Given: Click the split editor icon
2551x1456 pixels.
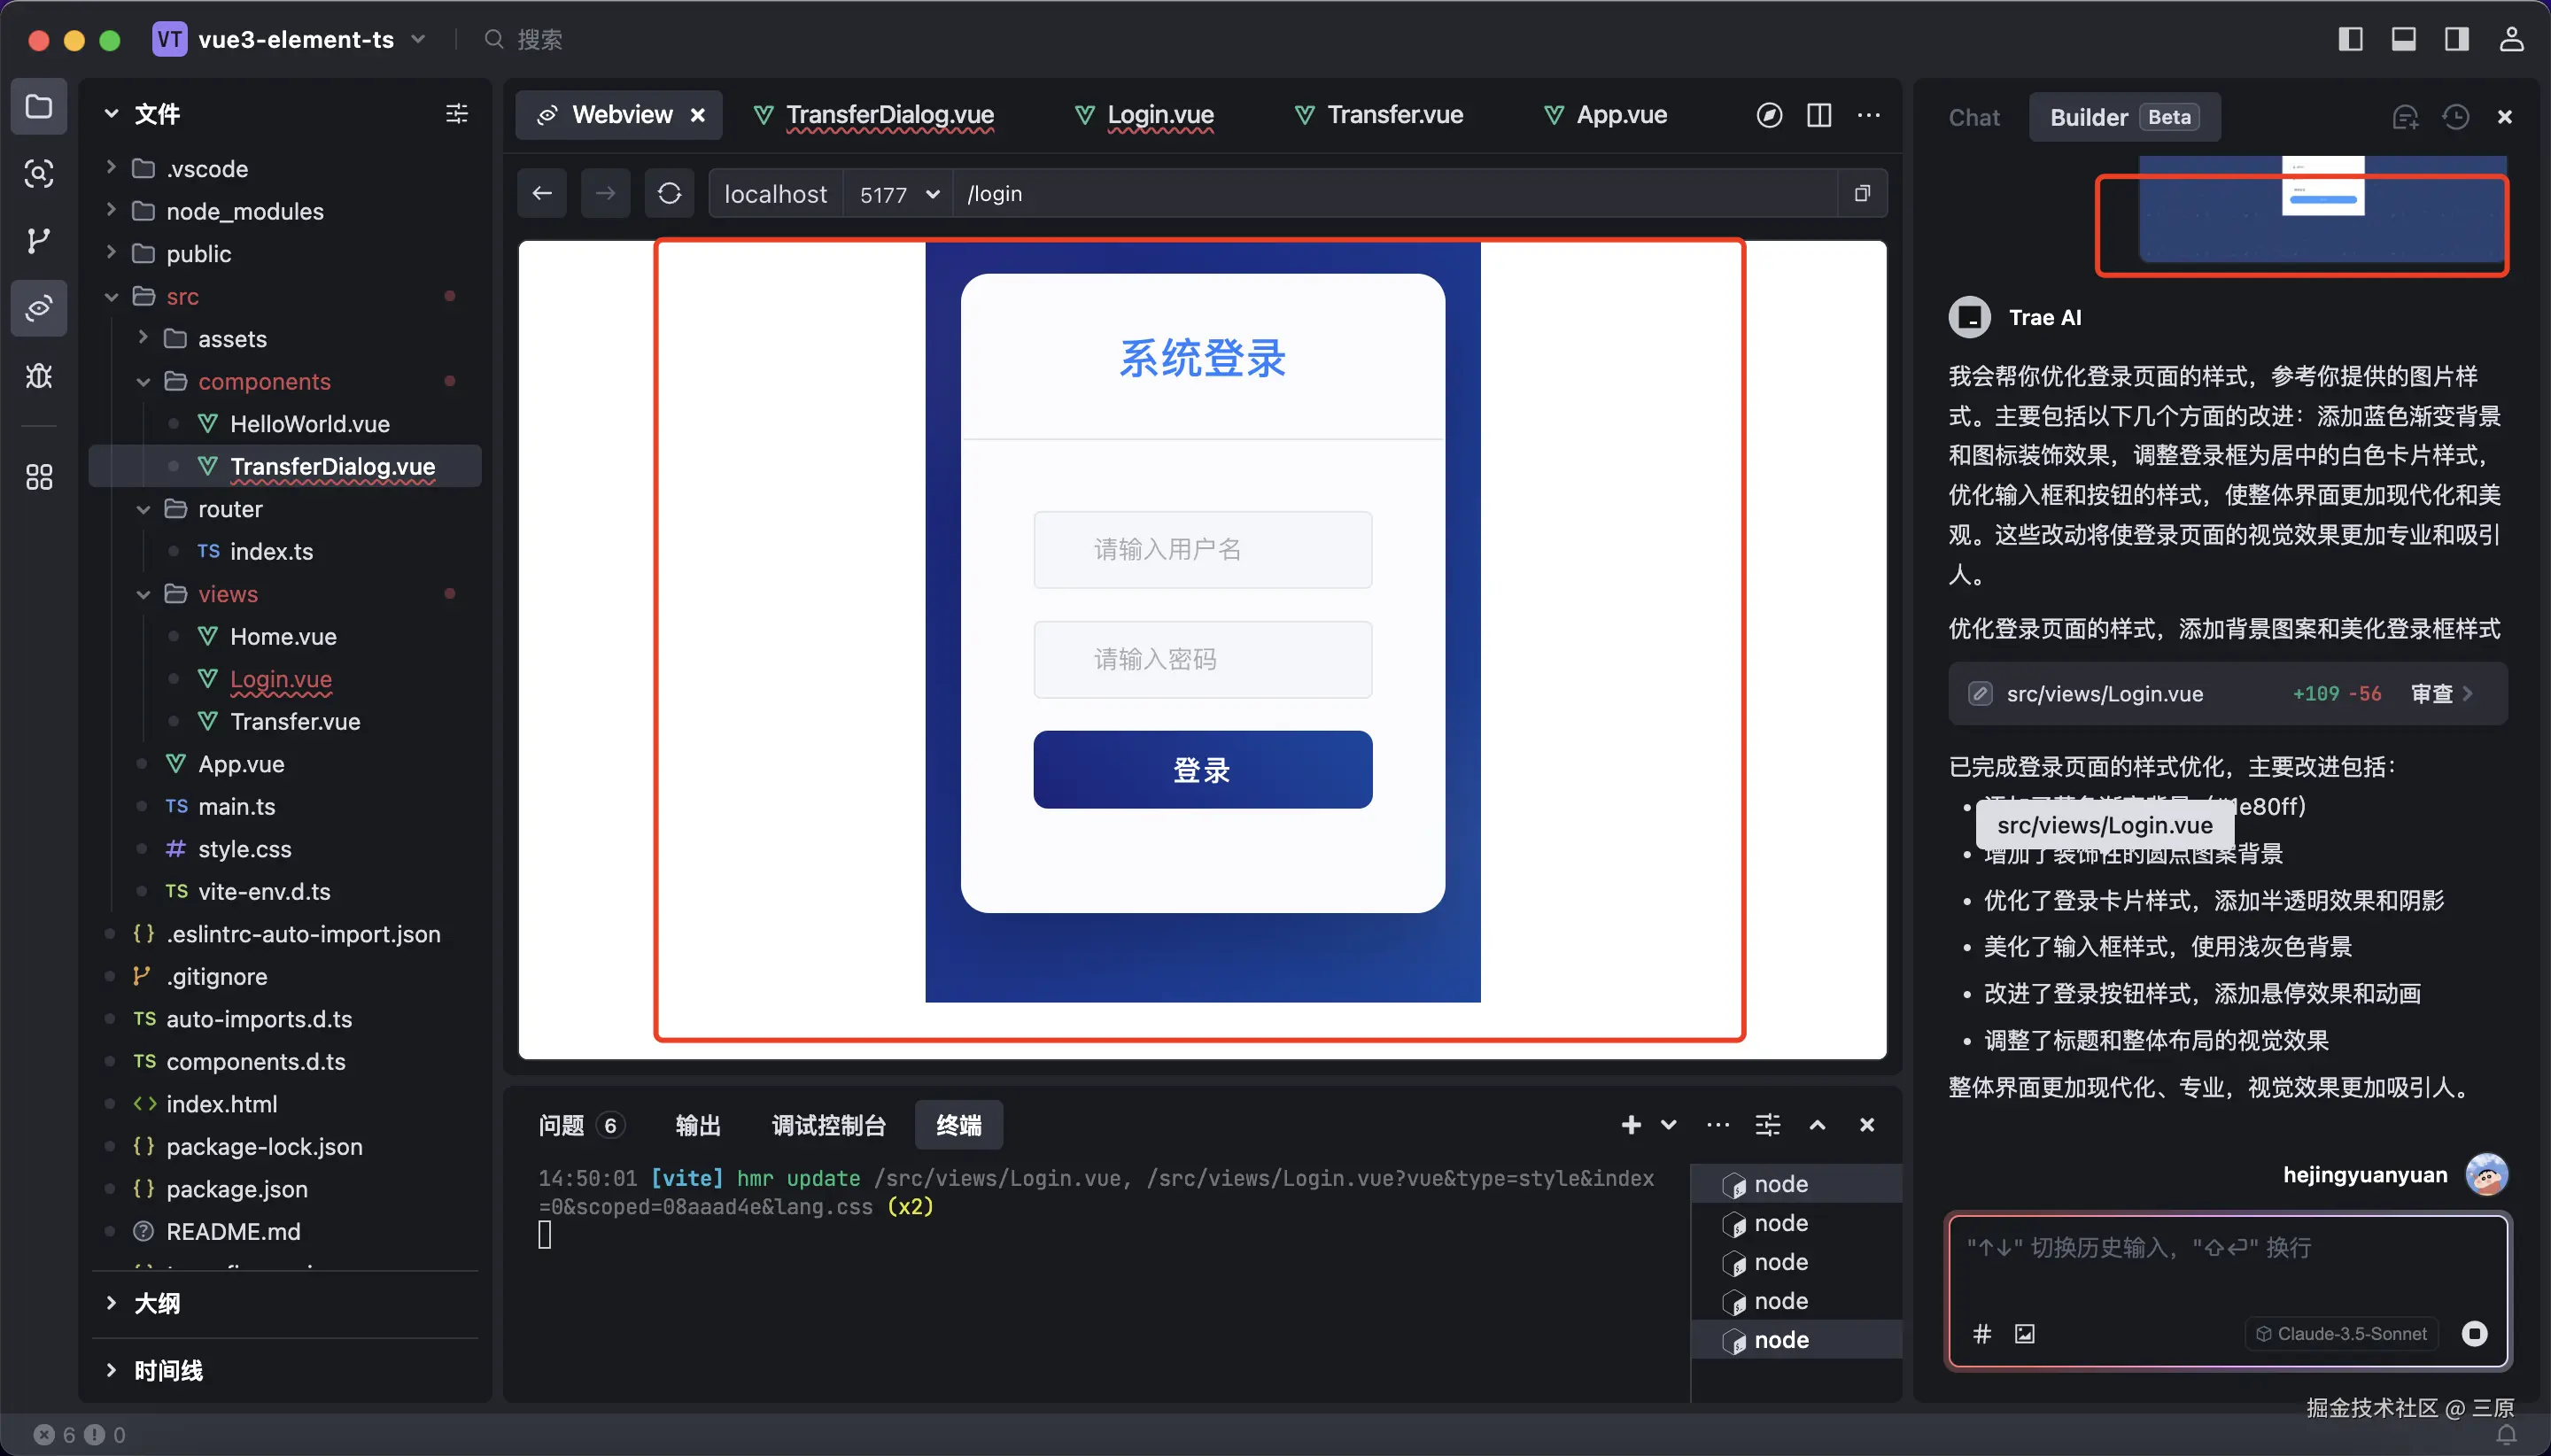Looking at the screenshot, I should click(x=1819, y=115).
